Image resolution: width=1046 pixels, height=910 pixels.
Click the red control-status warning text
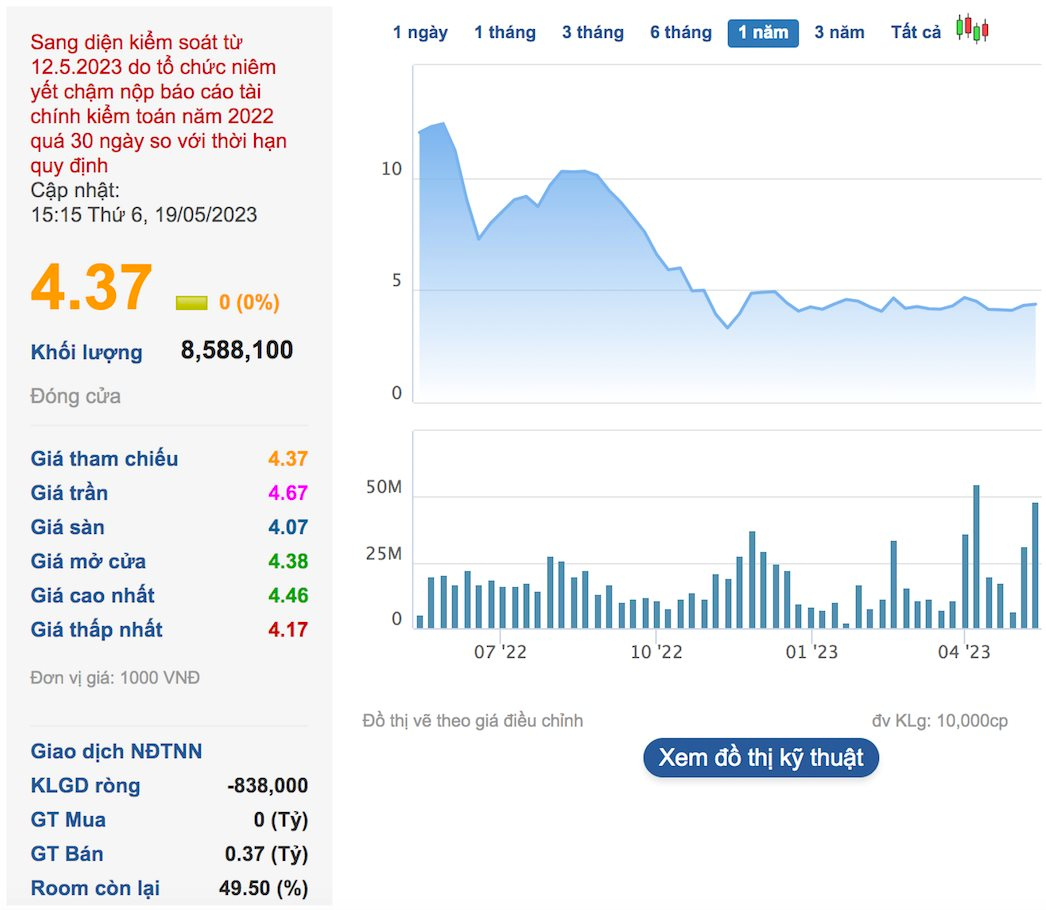tap(158, 104)
